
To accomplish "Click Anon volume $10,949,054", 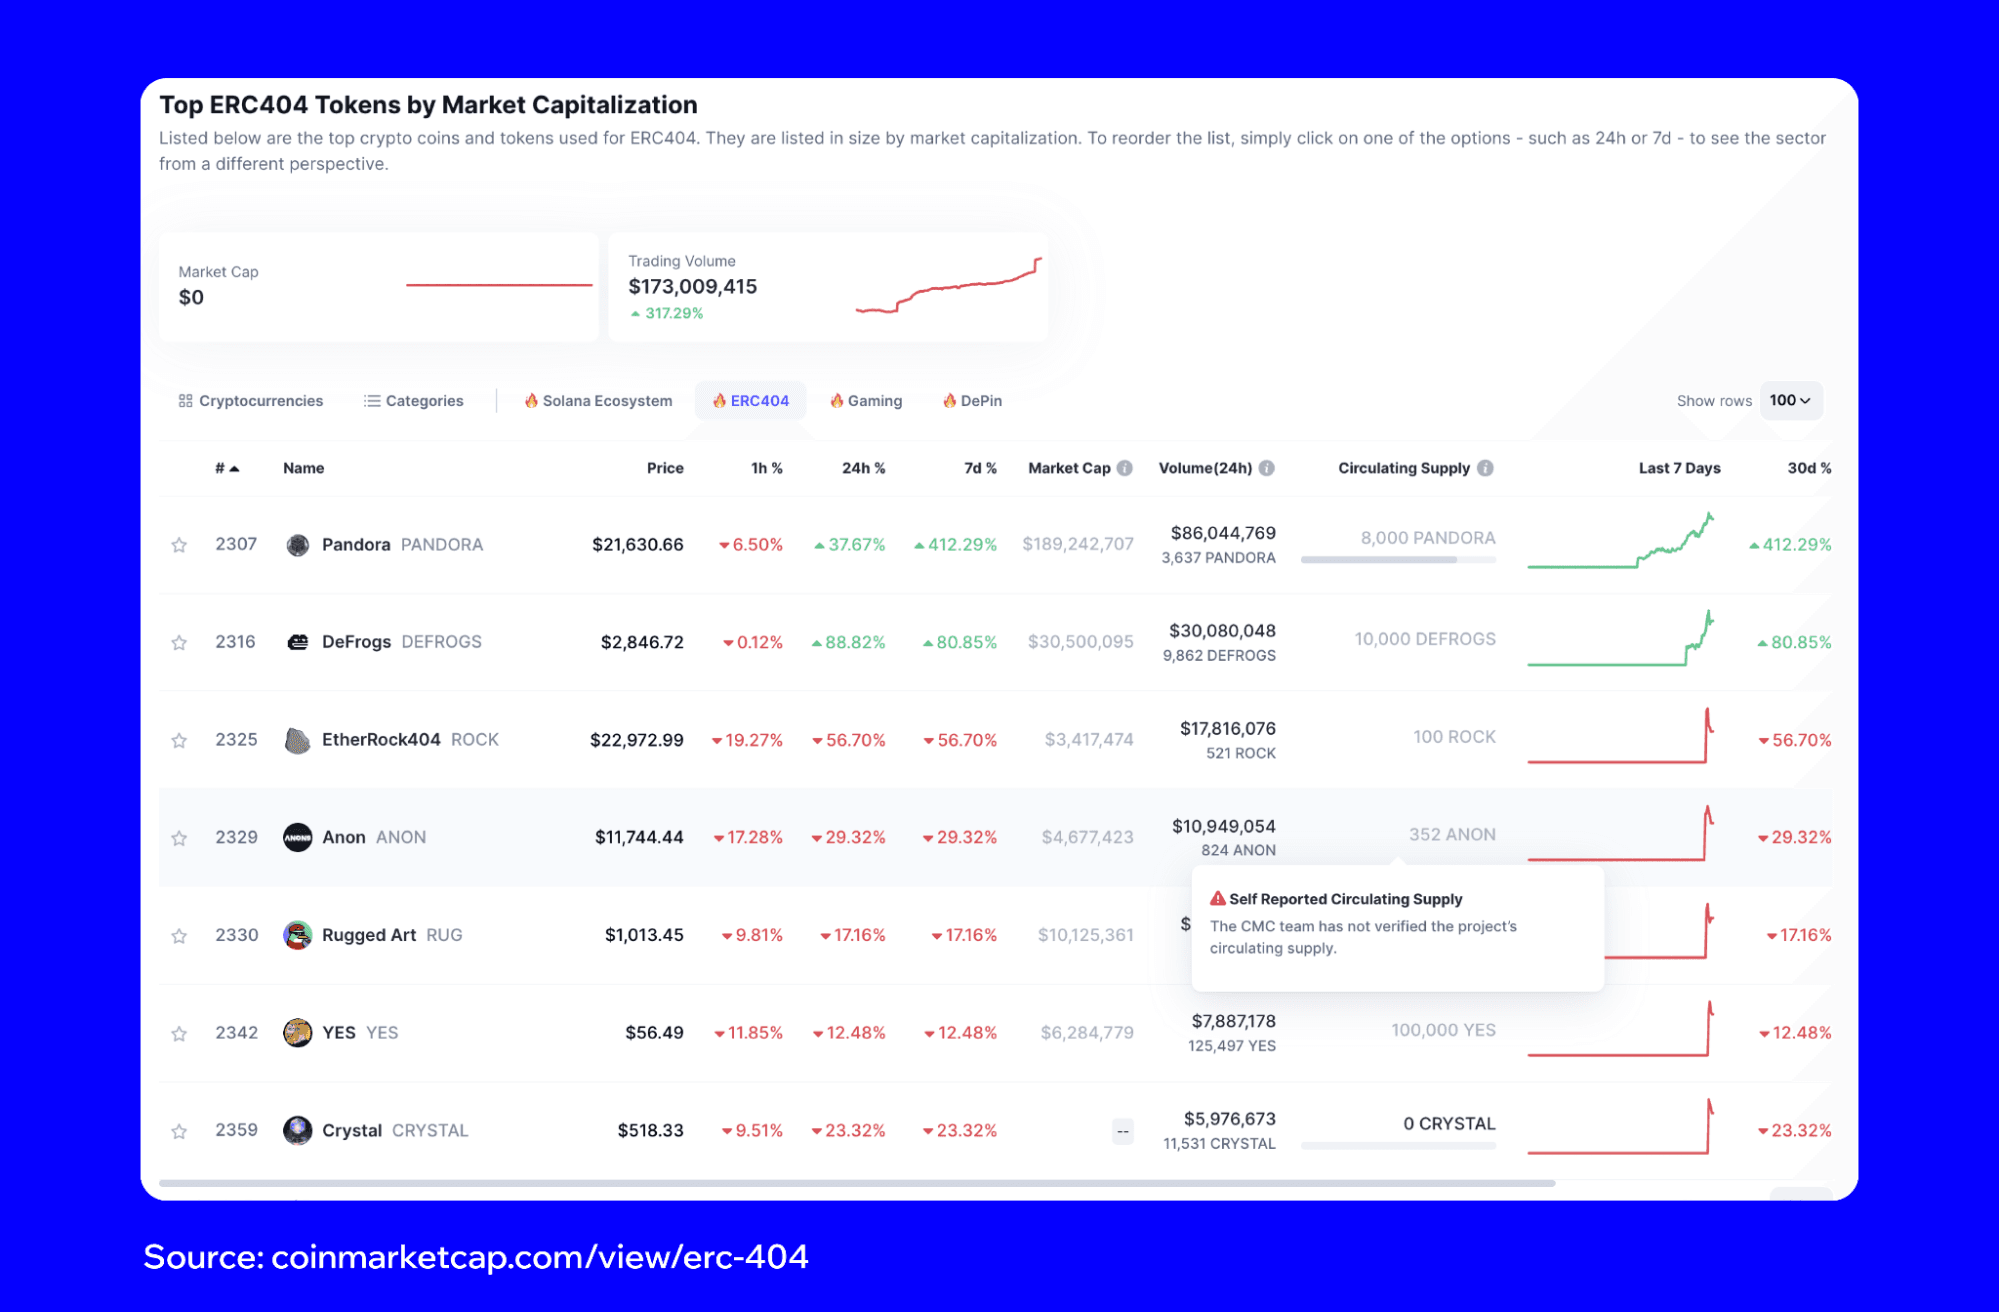I will pos(1224,826).
